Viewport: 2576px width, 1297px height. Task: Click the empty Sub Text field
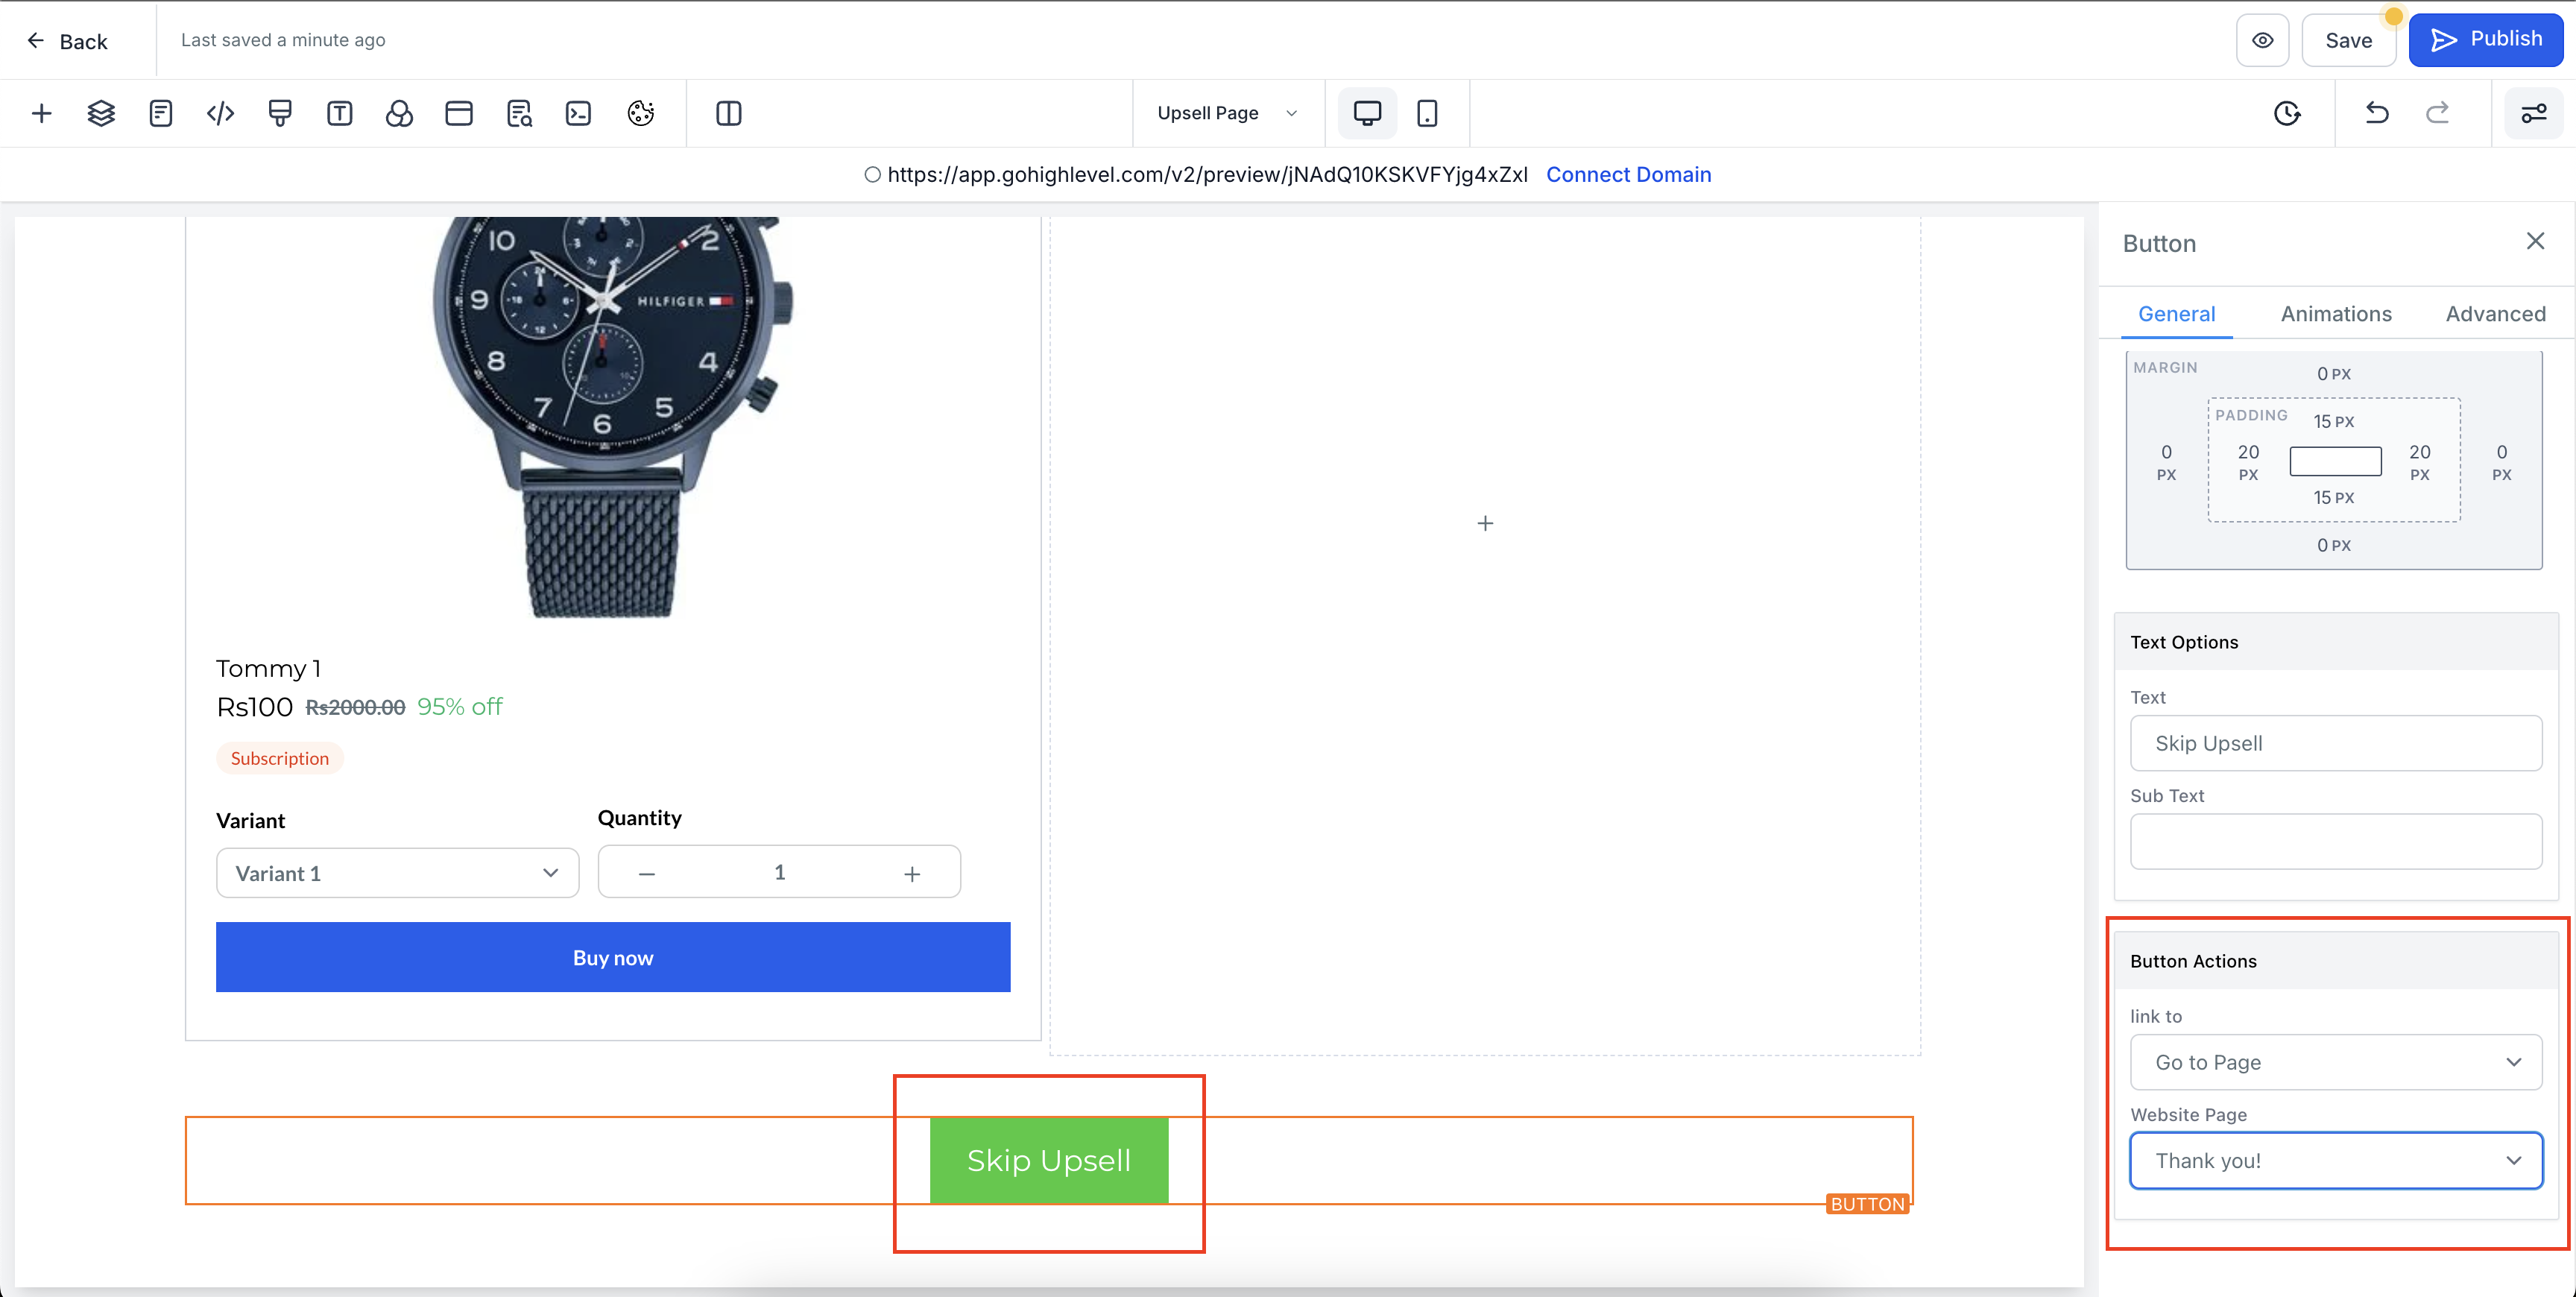2335,841
